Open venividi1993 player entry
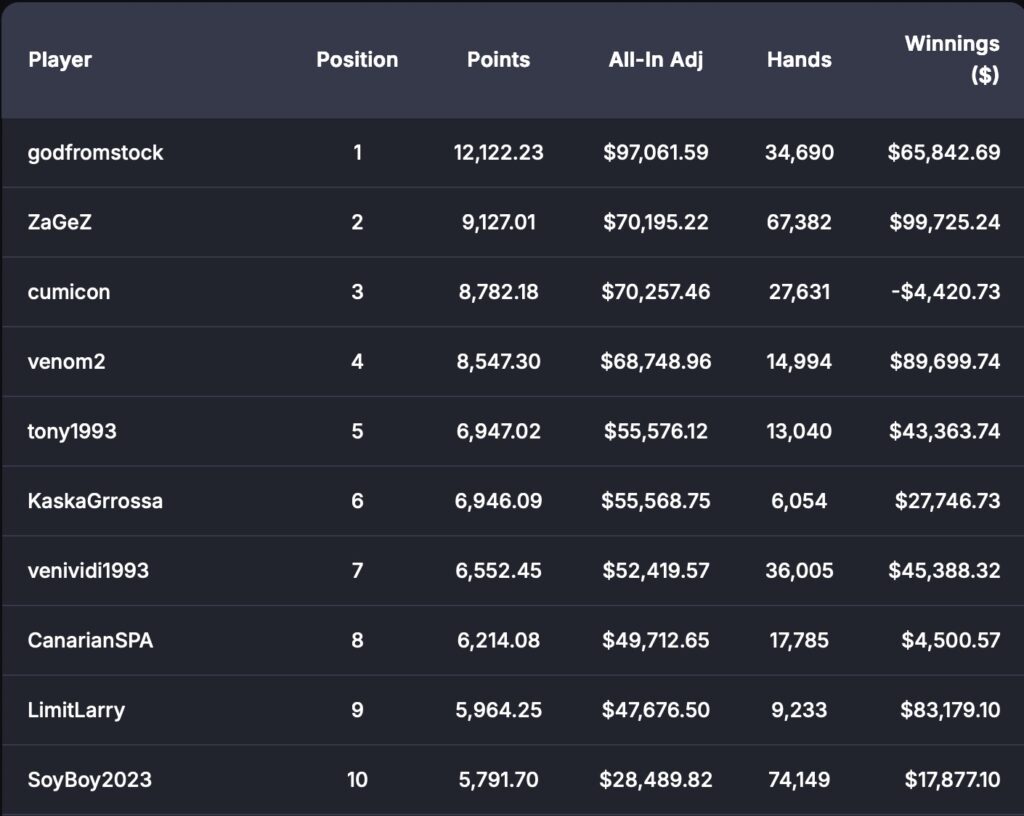Screen dimensions: 1024x816 coord(88,571)
